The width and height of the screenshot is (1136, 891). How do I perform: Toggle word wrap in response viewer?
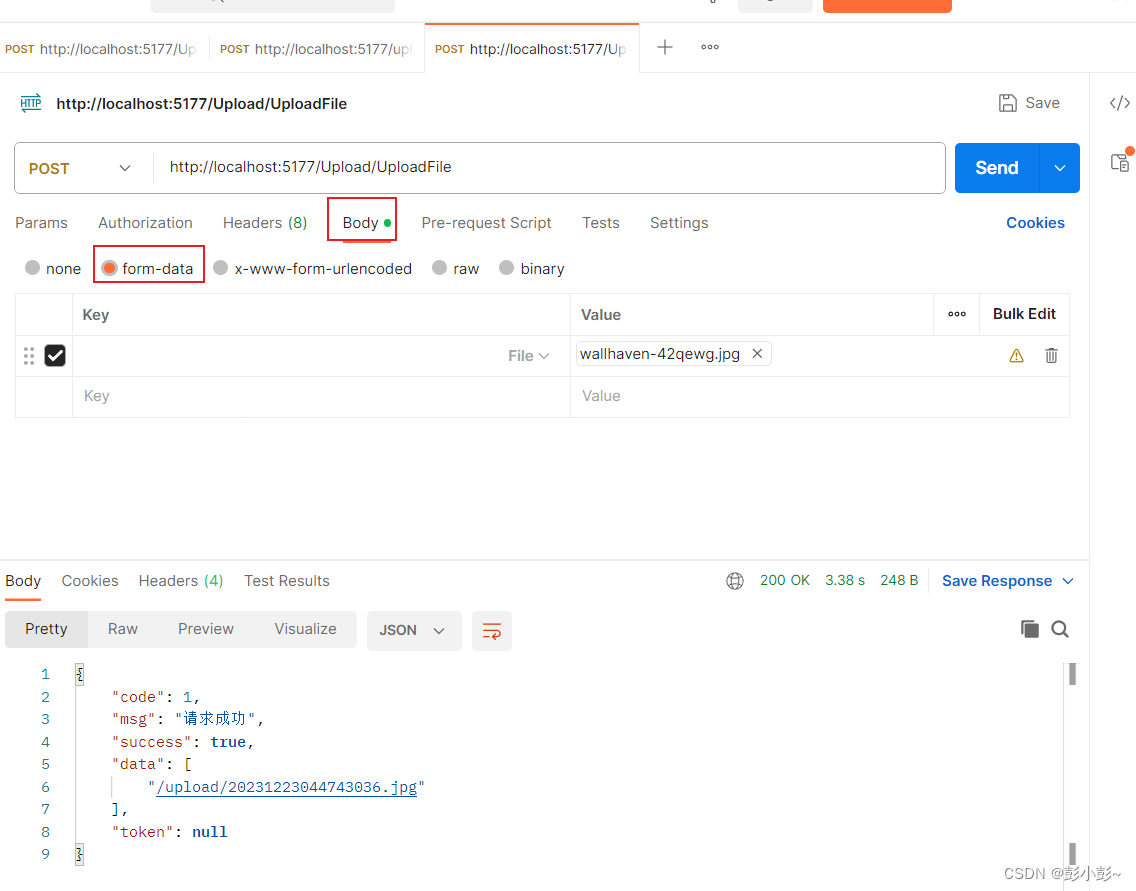point(492,630)
